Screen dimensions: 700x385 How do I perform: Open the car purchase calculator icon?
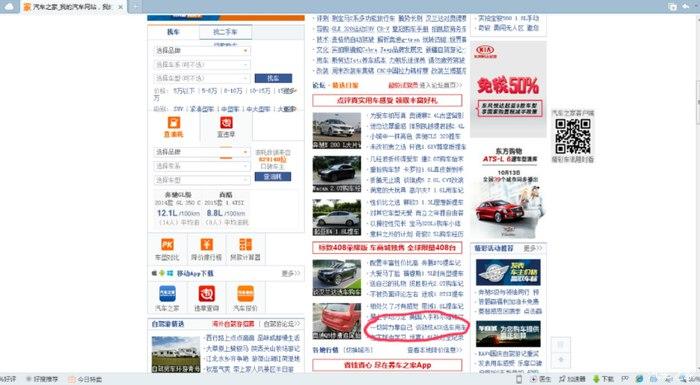(245, 244)
